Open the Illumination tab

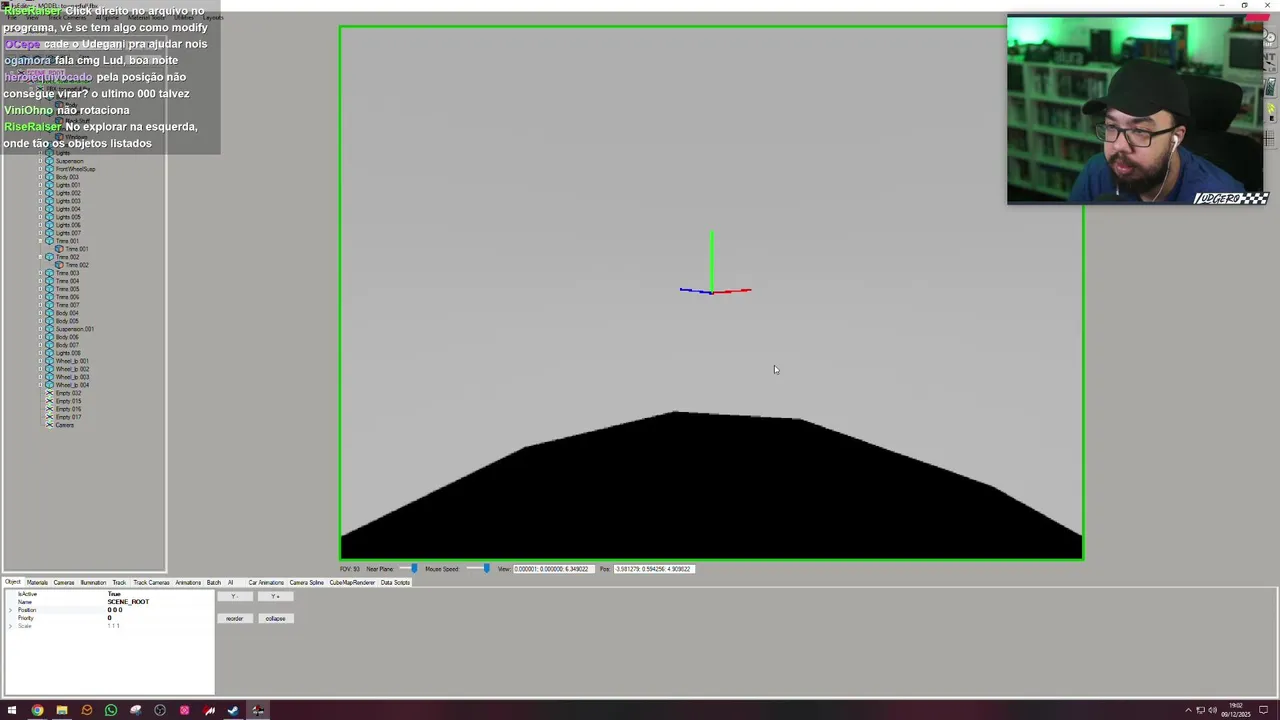[93, 582]
